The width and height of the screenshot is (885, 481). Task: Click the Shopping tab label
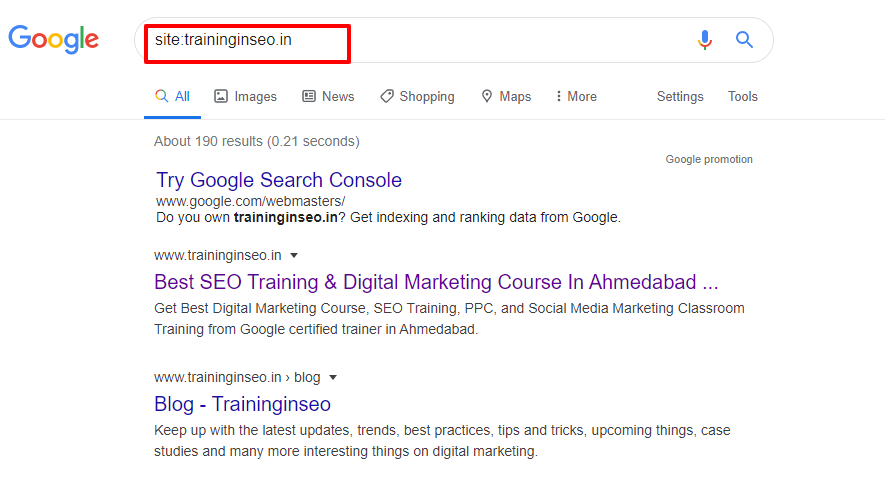[427, 97]
